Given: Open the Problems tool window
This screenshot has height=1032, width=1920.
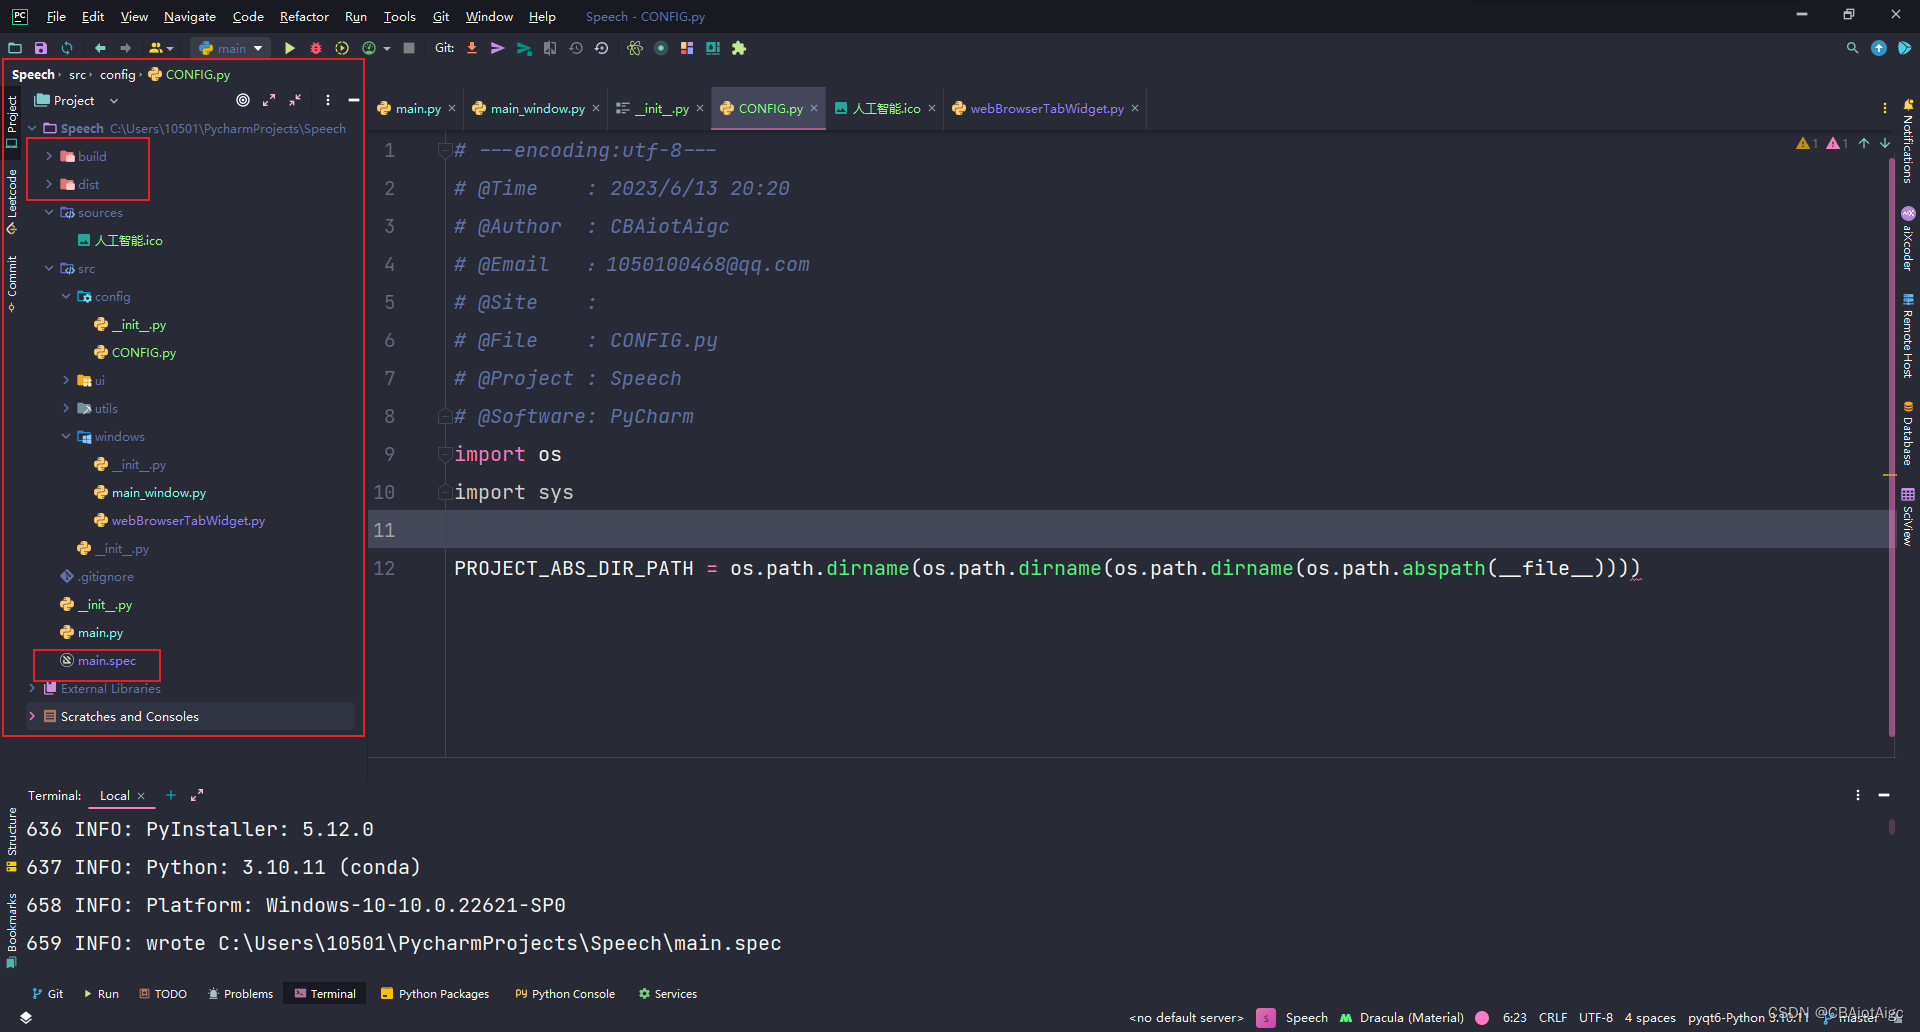Looking at the screenshot, I should tap(240, 993).
